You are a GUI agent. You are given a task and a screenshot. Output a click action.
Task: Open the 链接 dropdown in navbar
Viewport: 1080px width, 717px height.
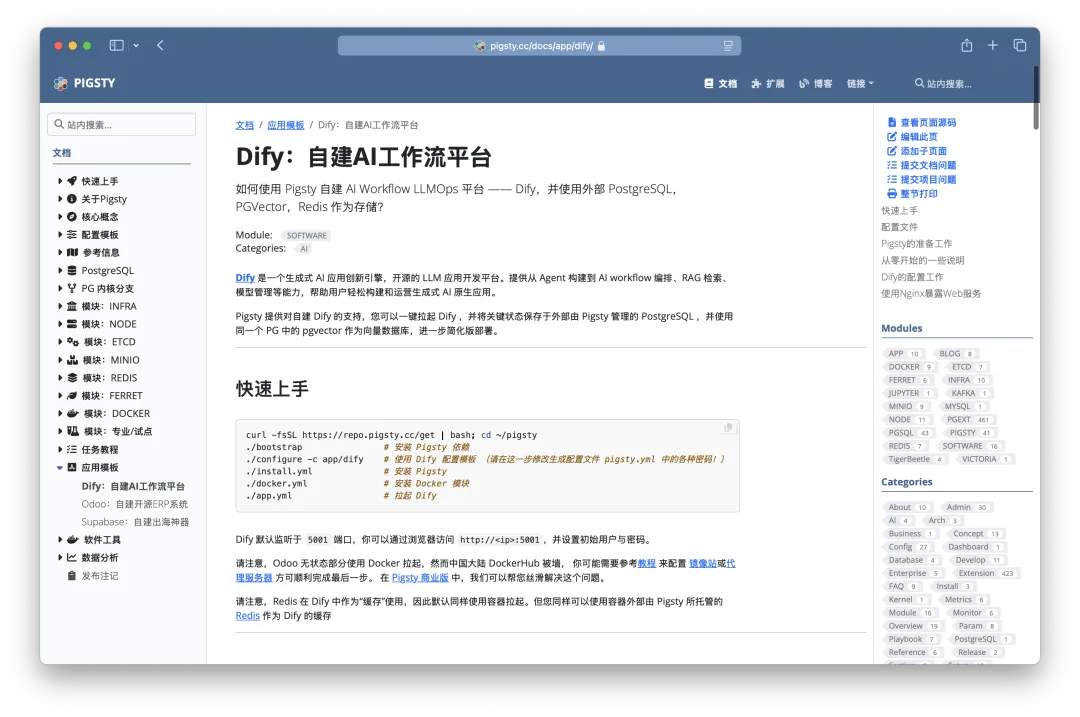coord(860,83)
